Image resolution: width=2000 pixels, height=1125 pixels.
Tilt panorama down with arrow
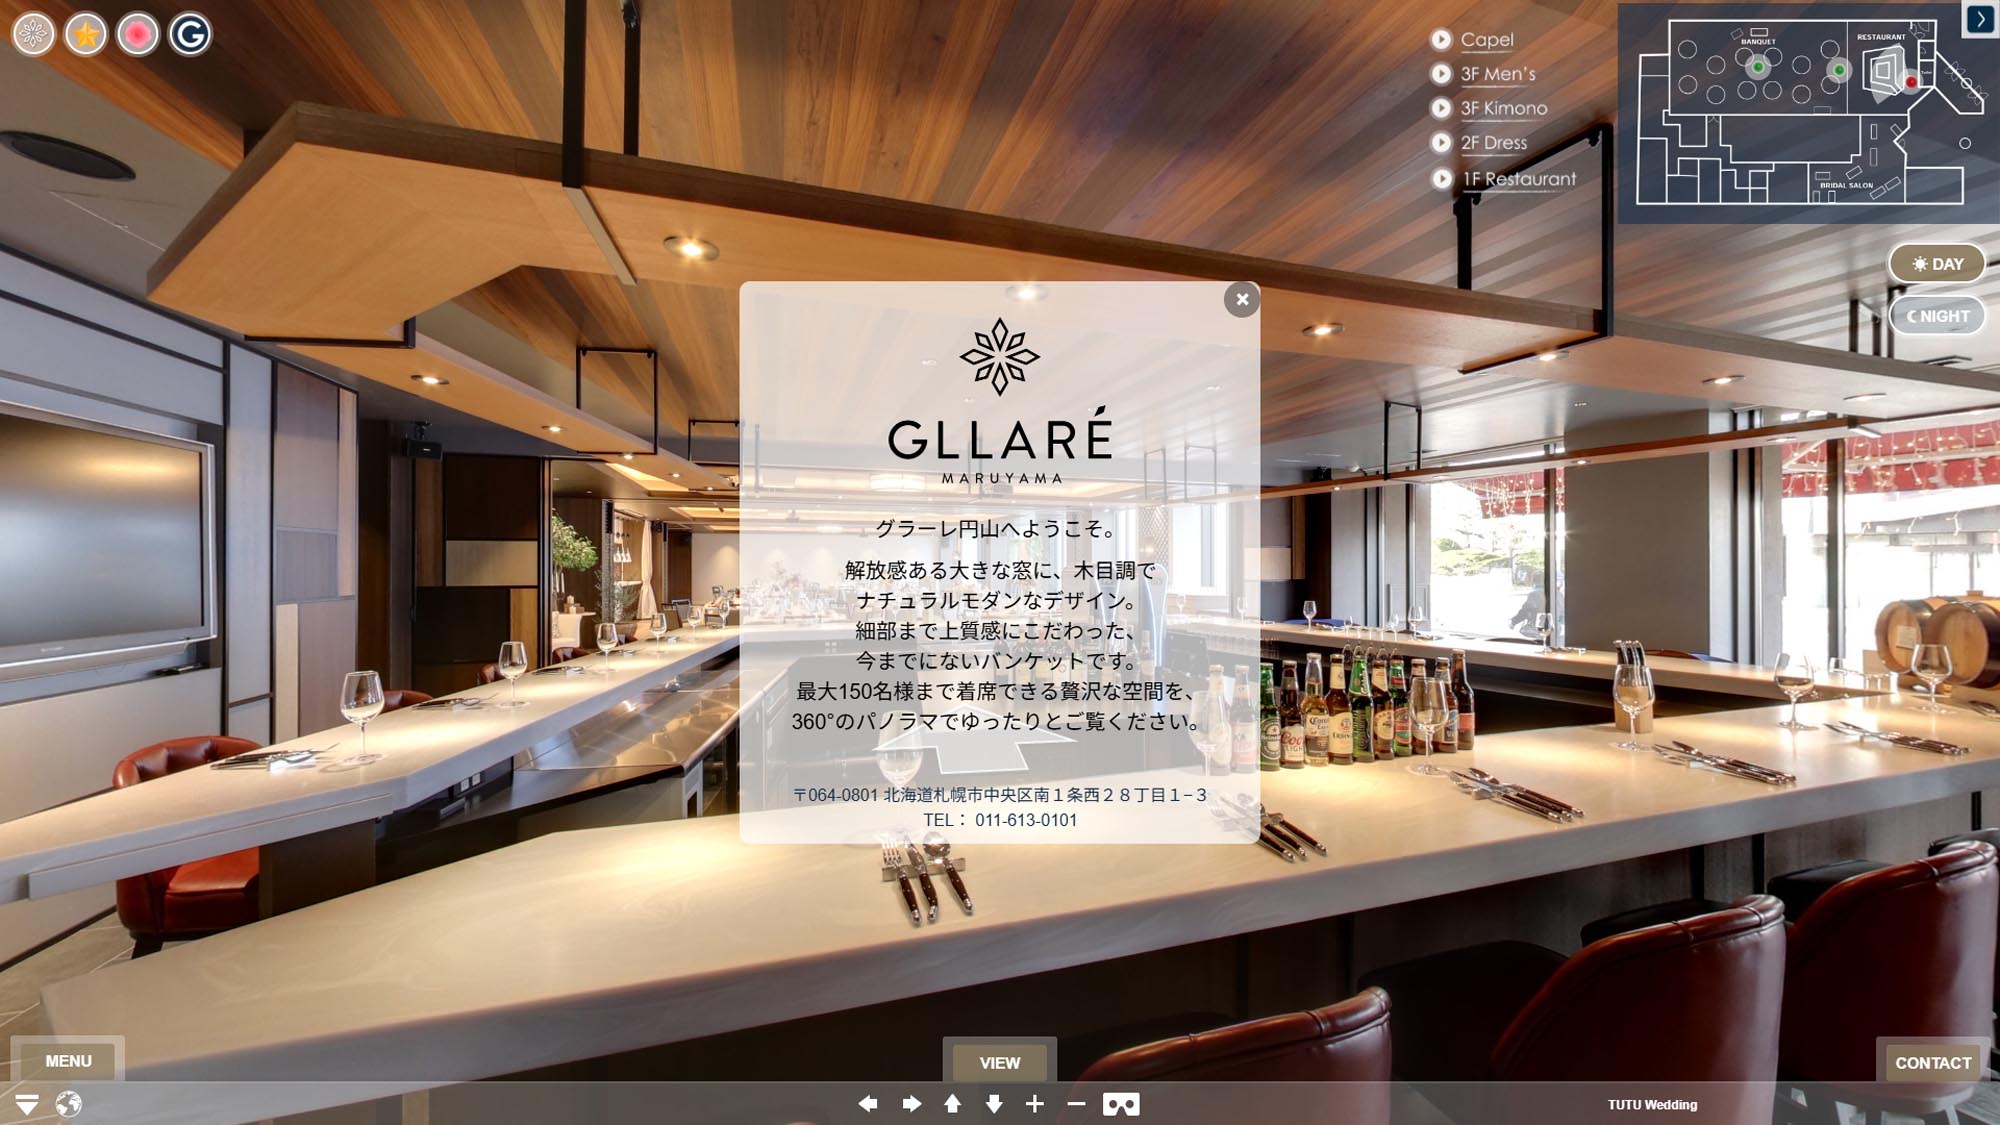coord(993,1104)
